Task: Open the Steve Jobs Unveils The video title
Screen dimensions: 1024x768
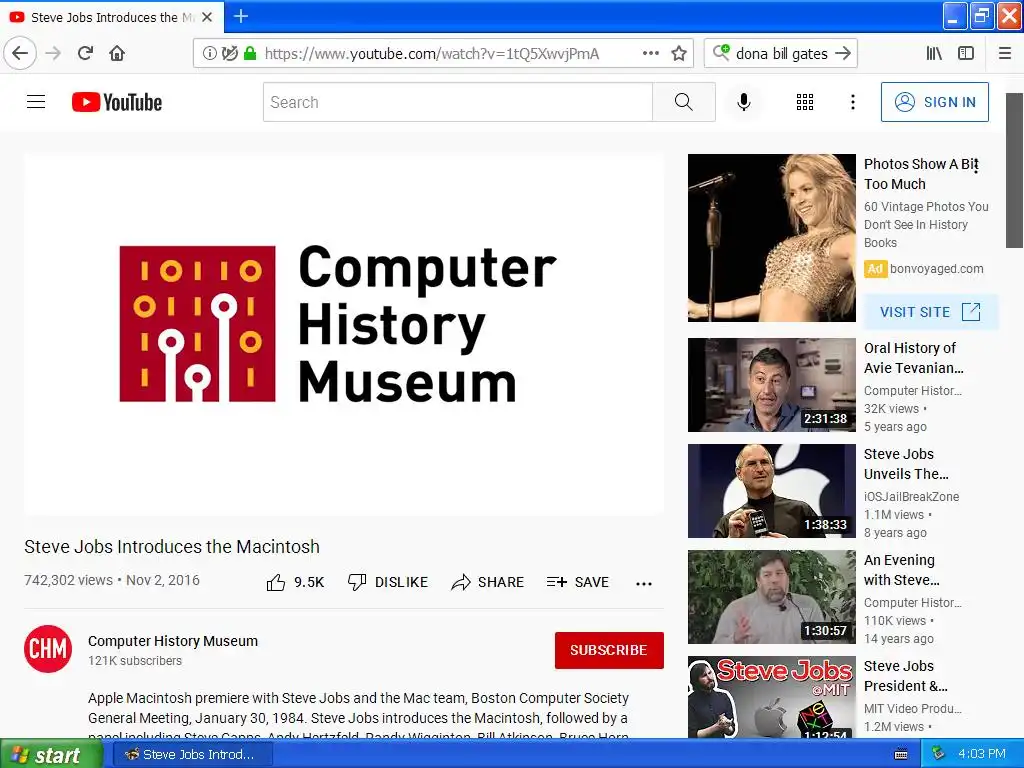Action: coord(906,464)
